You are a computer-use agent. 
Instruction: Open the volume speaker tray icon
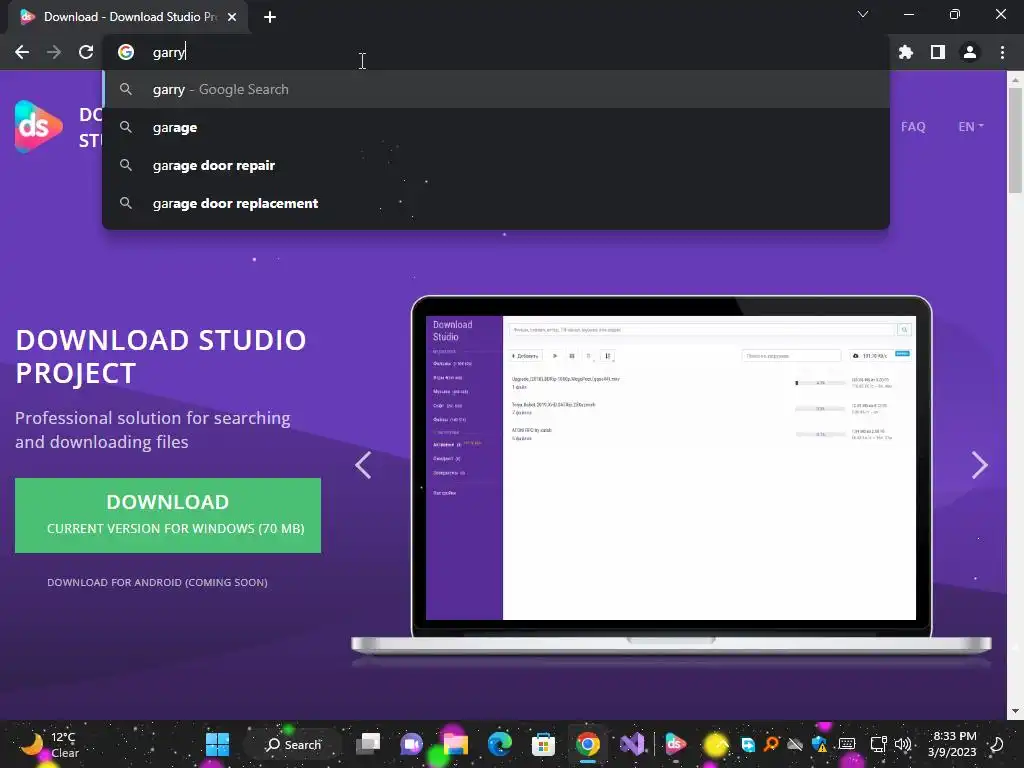coord(903,744)
